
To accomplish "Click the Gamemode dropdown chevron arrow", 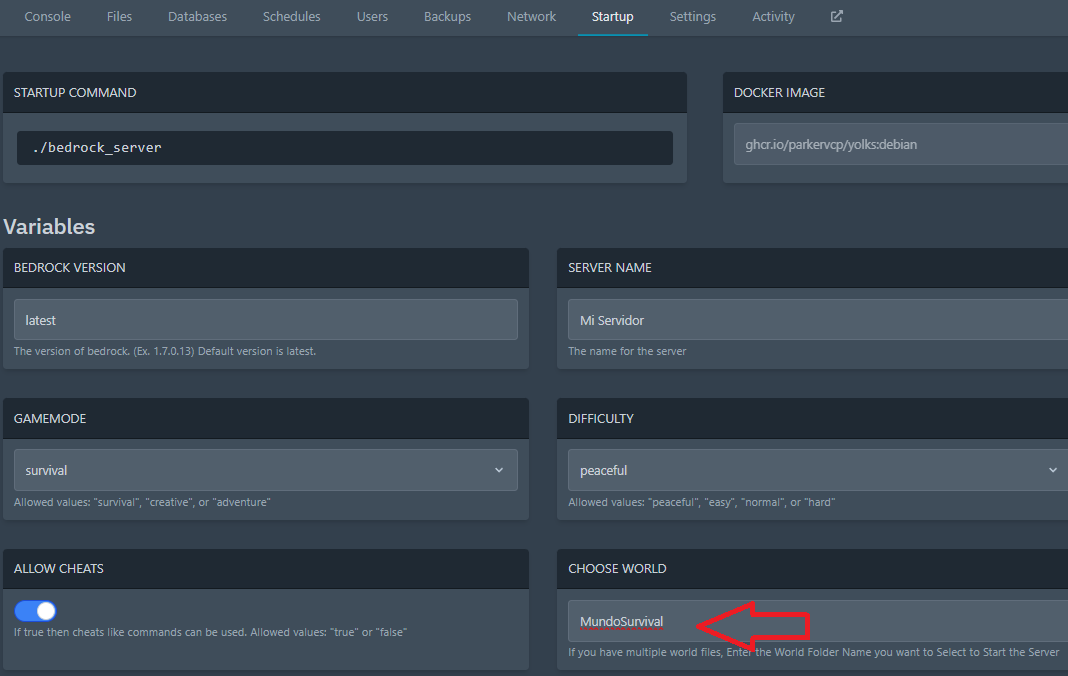I will (499, 470).
